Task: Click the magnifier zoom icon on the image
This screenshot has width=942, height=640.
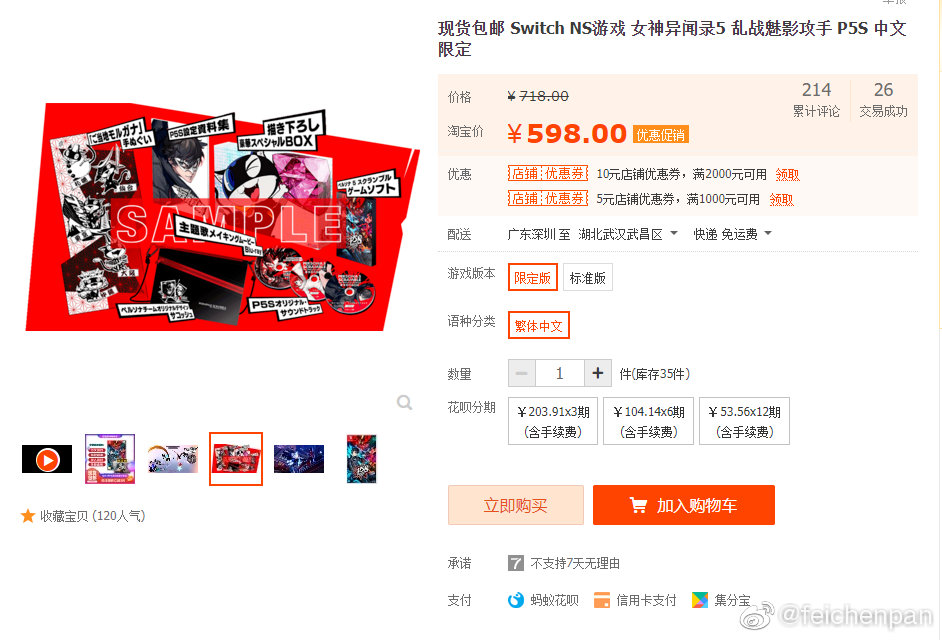Action: pos(404,402)
